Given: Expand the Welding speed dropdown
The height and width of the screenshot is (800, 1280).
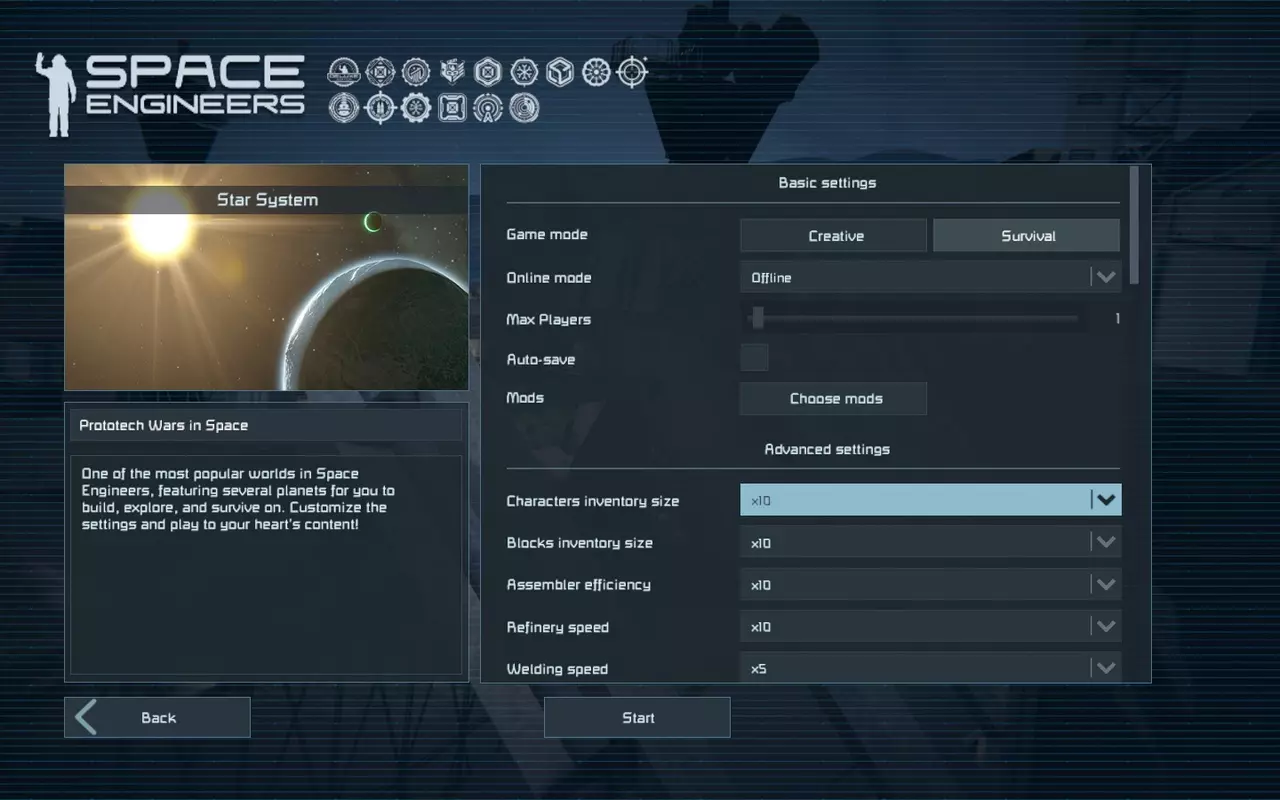Looking at the screenshot, I should point(930,667).
